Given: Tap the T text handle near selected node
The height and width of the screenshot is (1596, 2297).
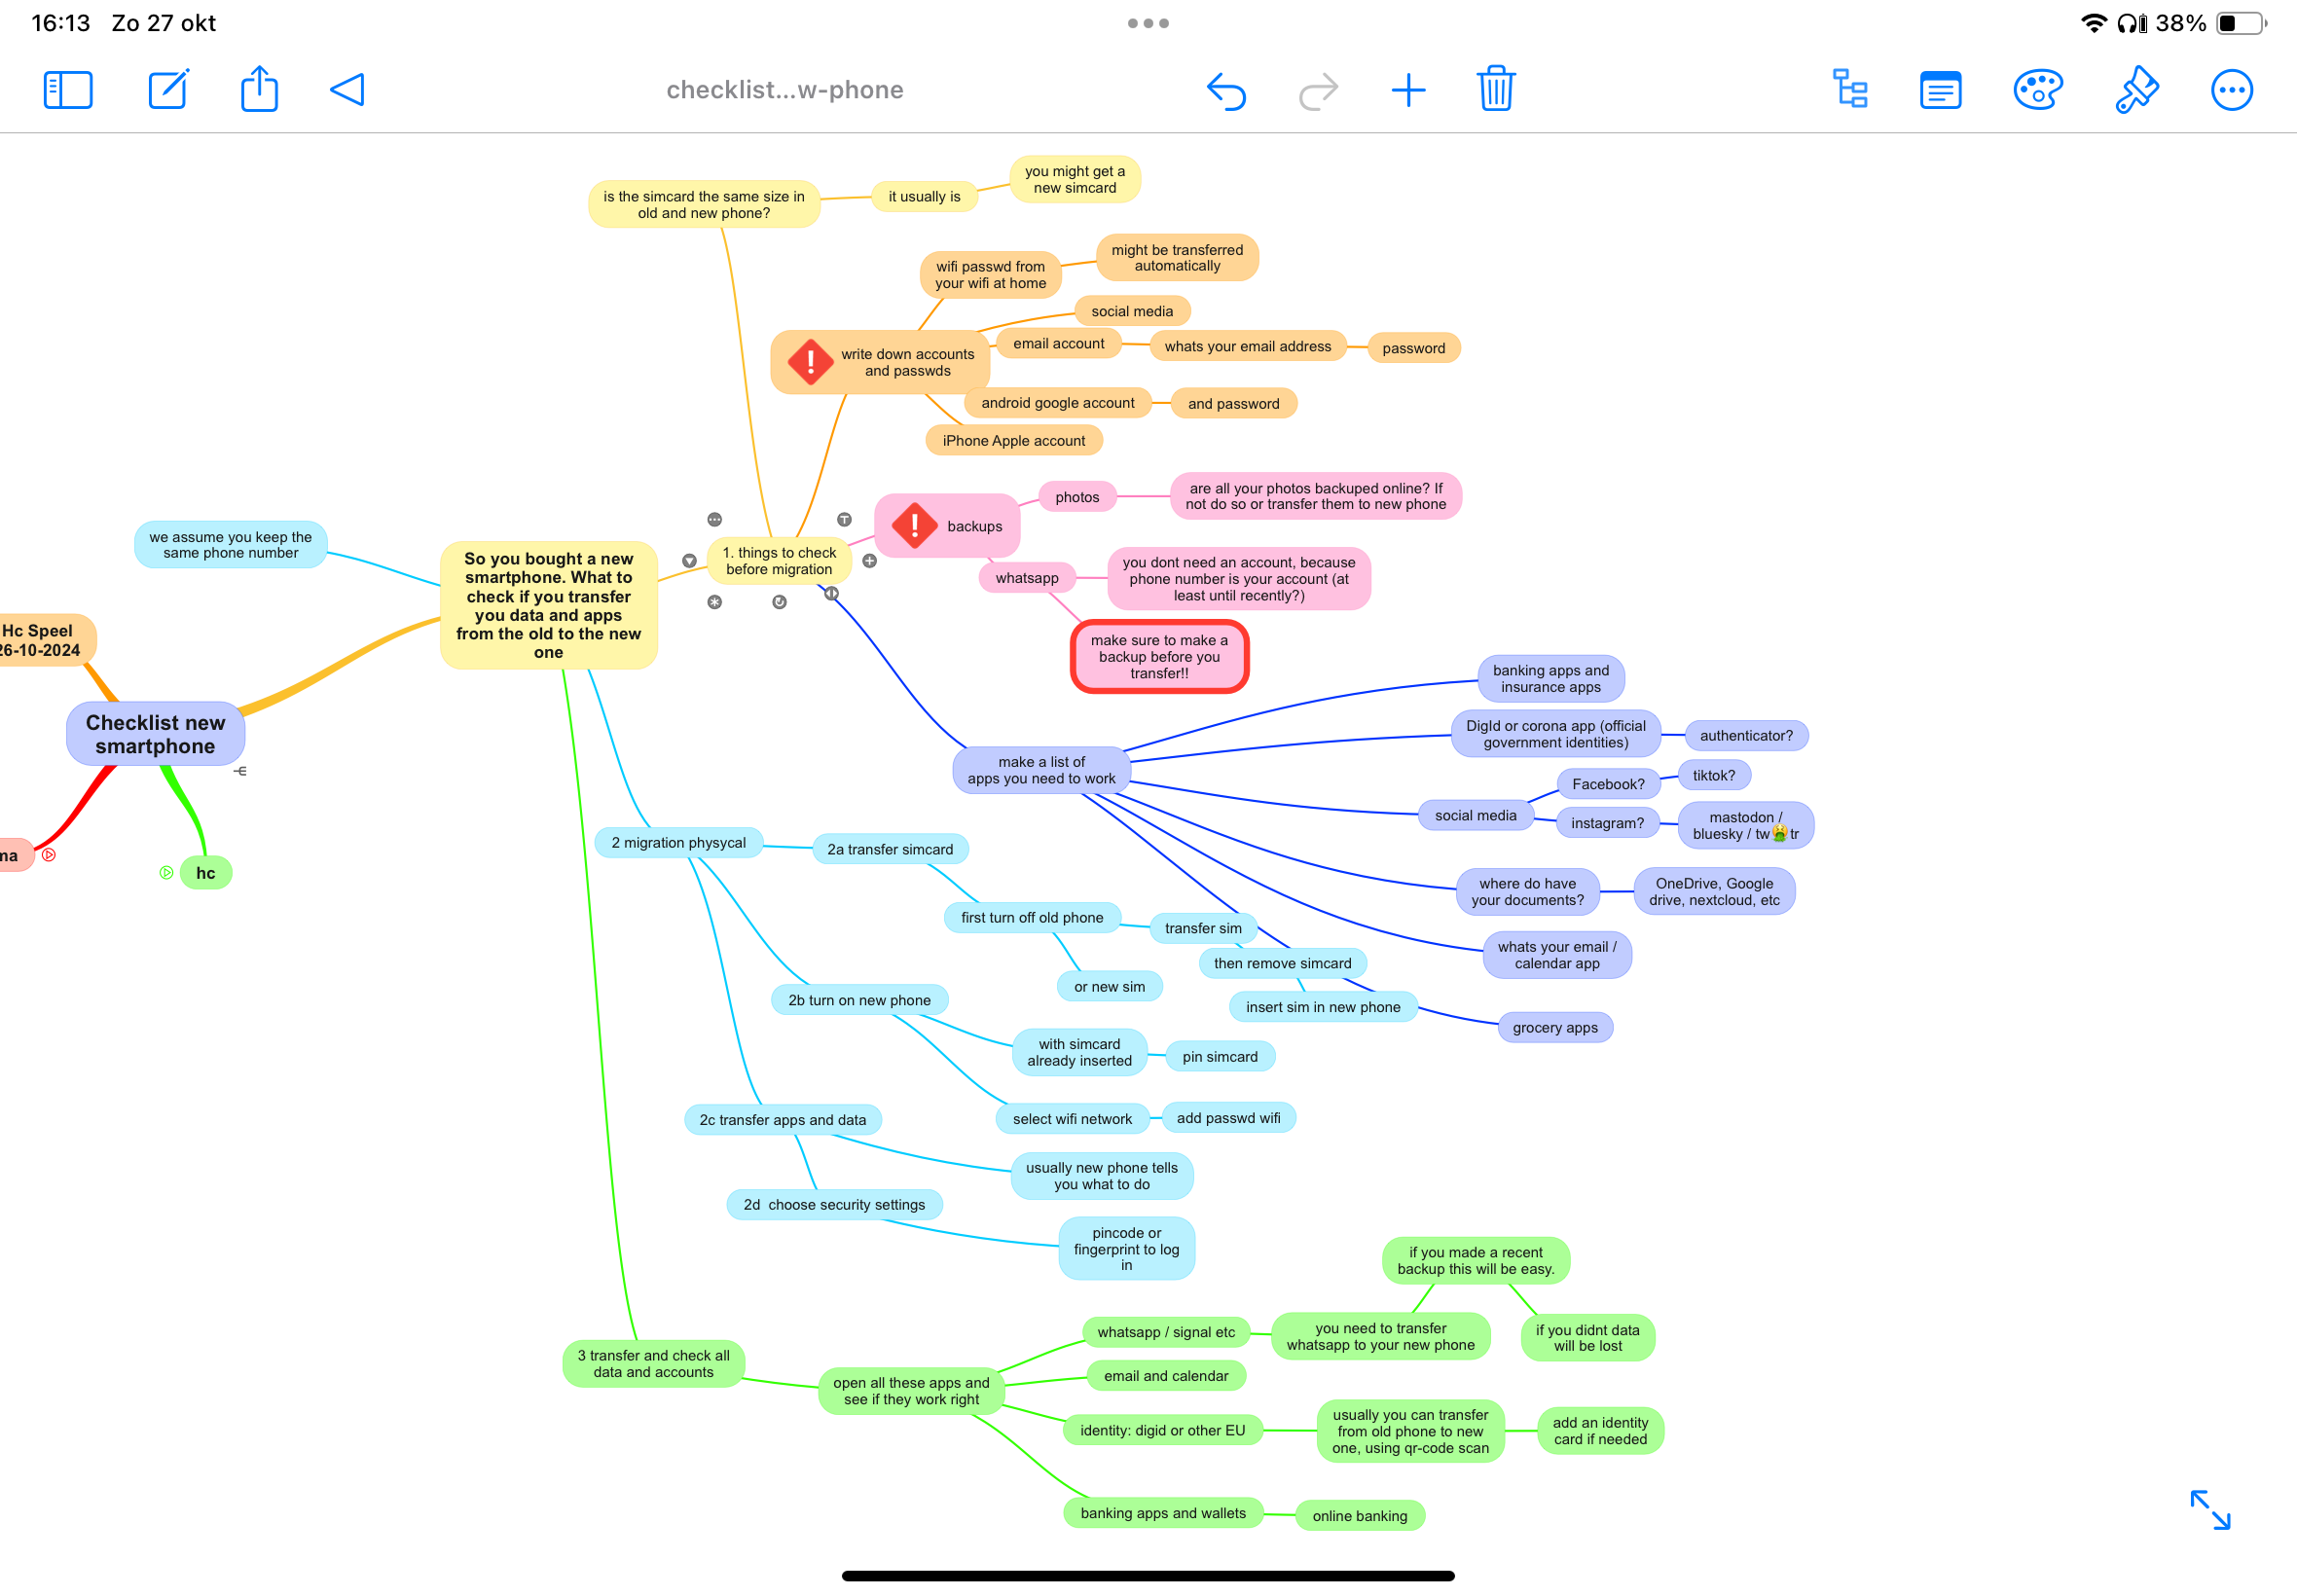Looking at the screenshot, I should point(844,519).
